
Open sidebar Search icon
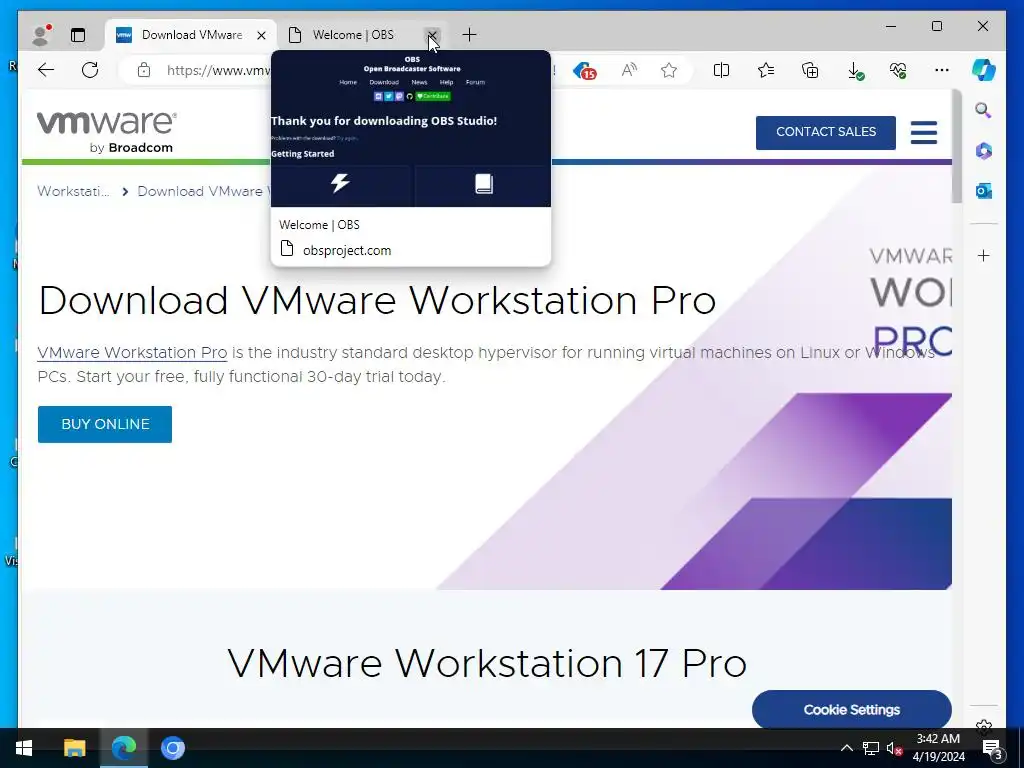point(984,110)
